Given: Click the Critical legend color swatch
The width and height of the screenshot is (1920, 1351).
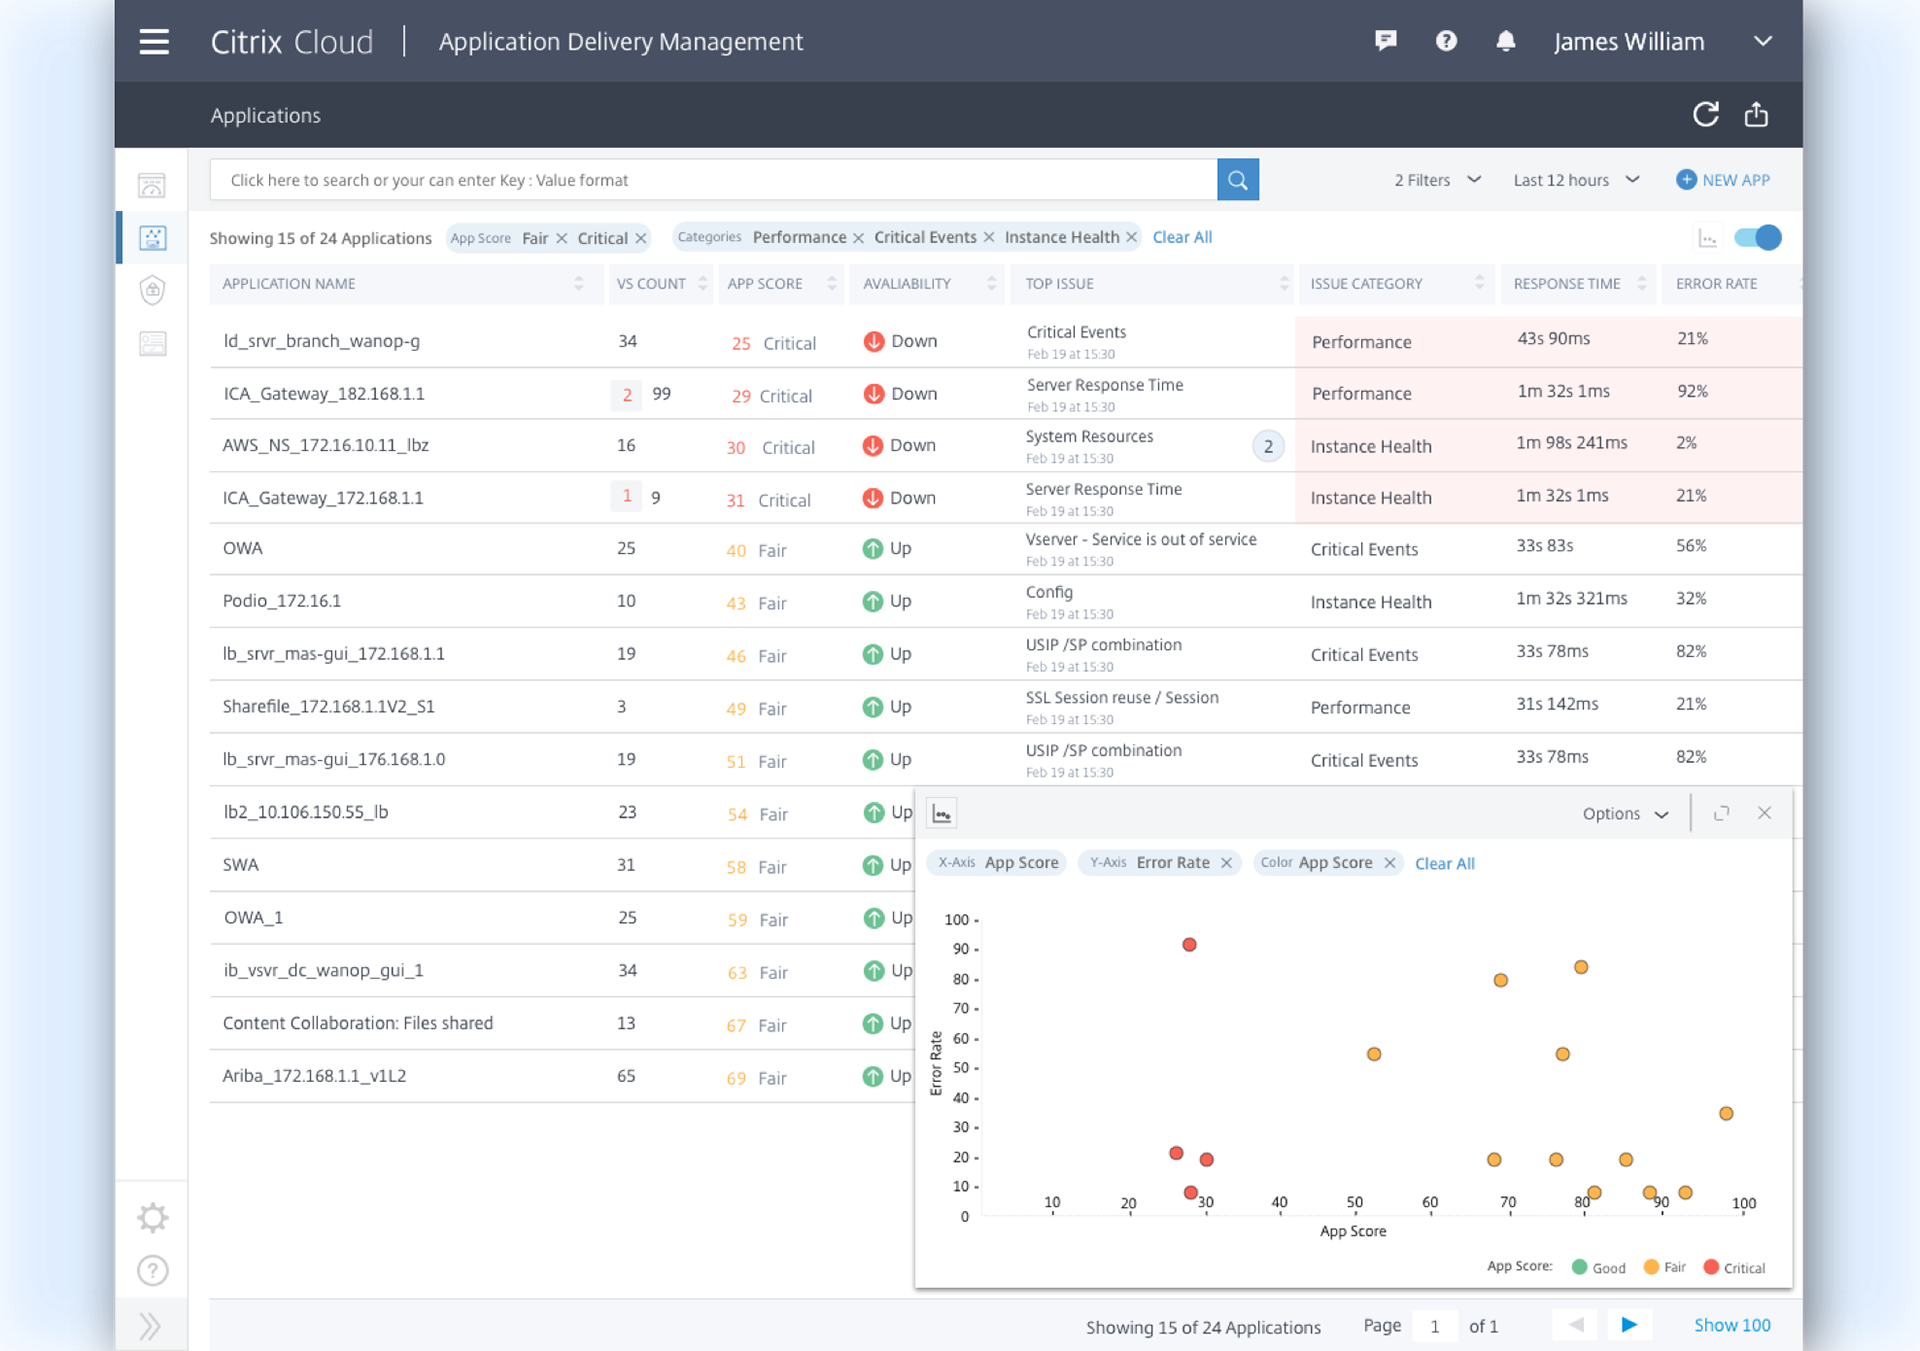Looking at the screenshot, I should [1711, 1267].
